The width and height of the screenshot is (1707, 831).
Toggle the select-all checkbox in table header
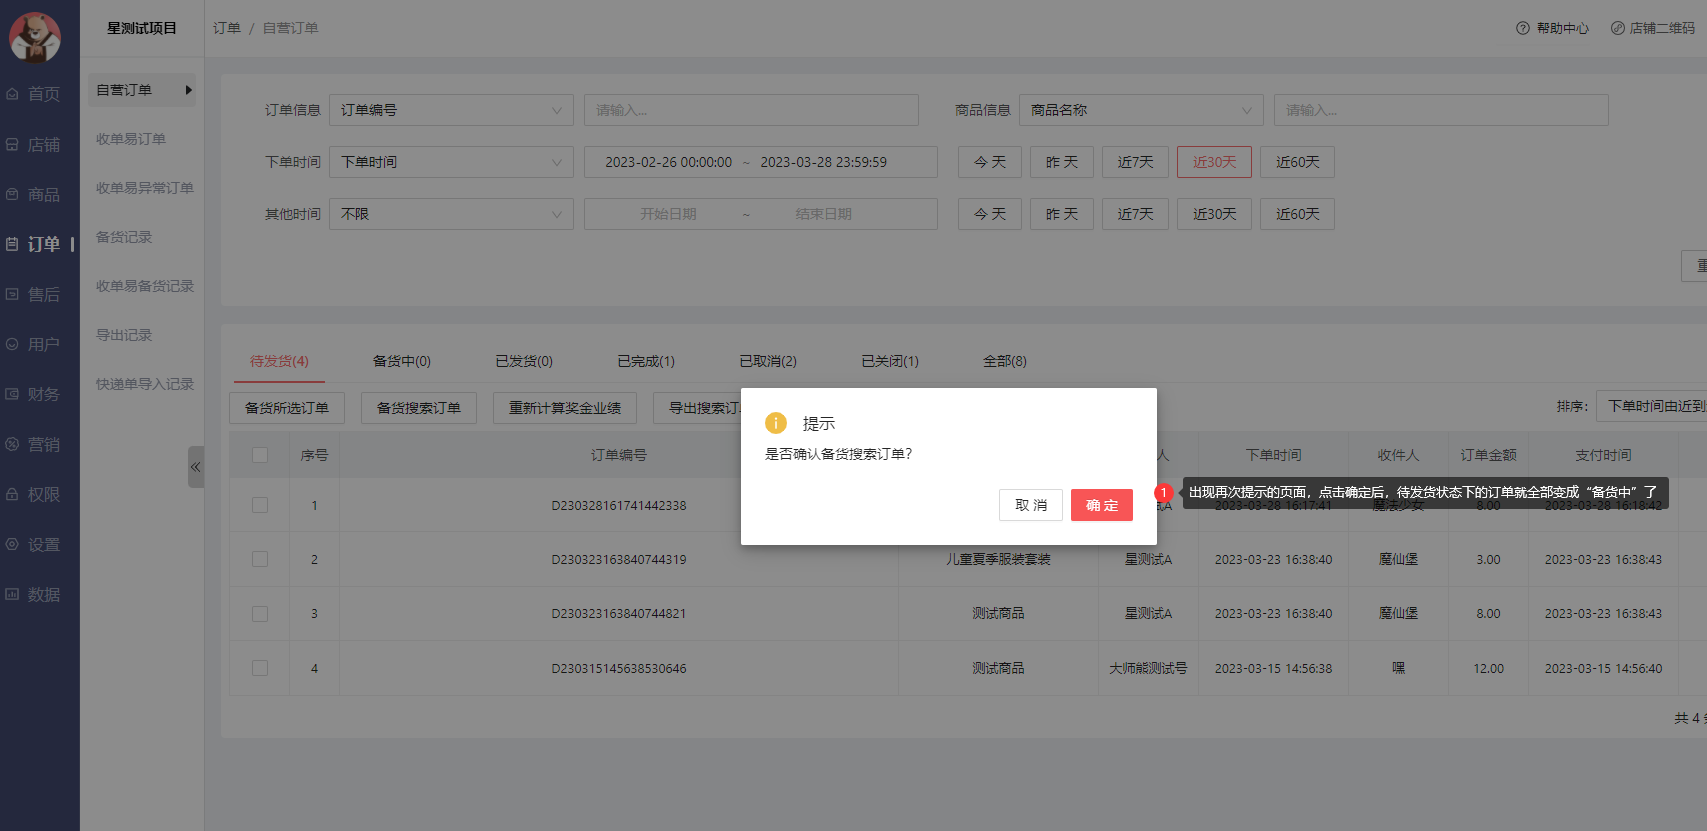[260, 455]
